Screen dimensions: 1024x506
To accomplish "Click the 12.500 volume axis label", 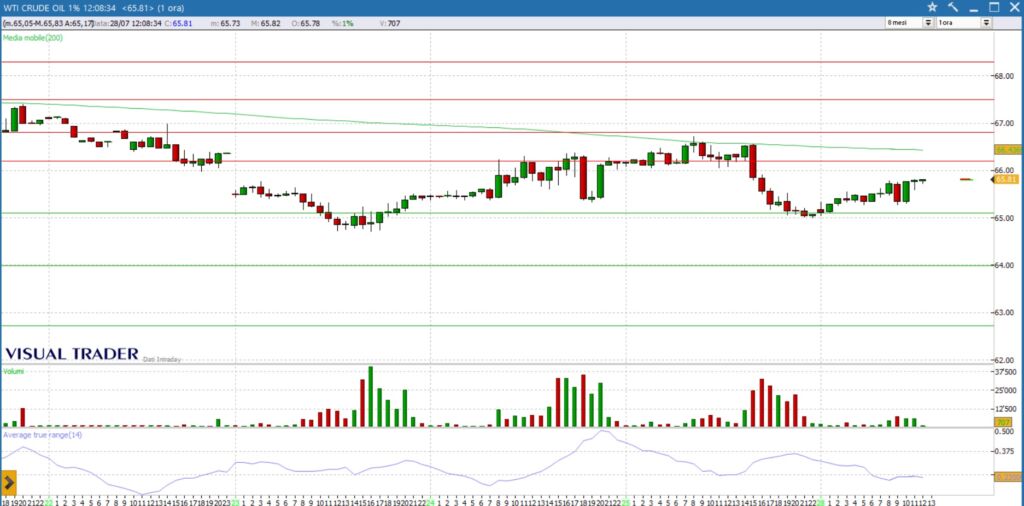I will click(x=1006, y=409).
